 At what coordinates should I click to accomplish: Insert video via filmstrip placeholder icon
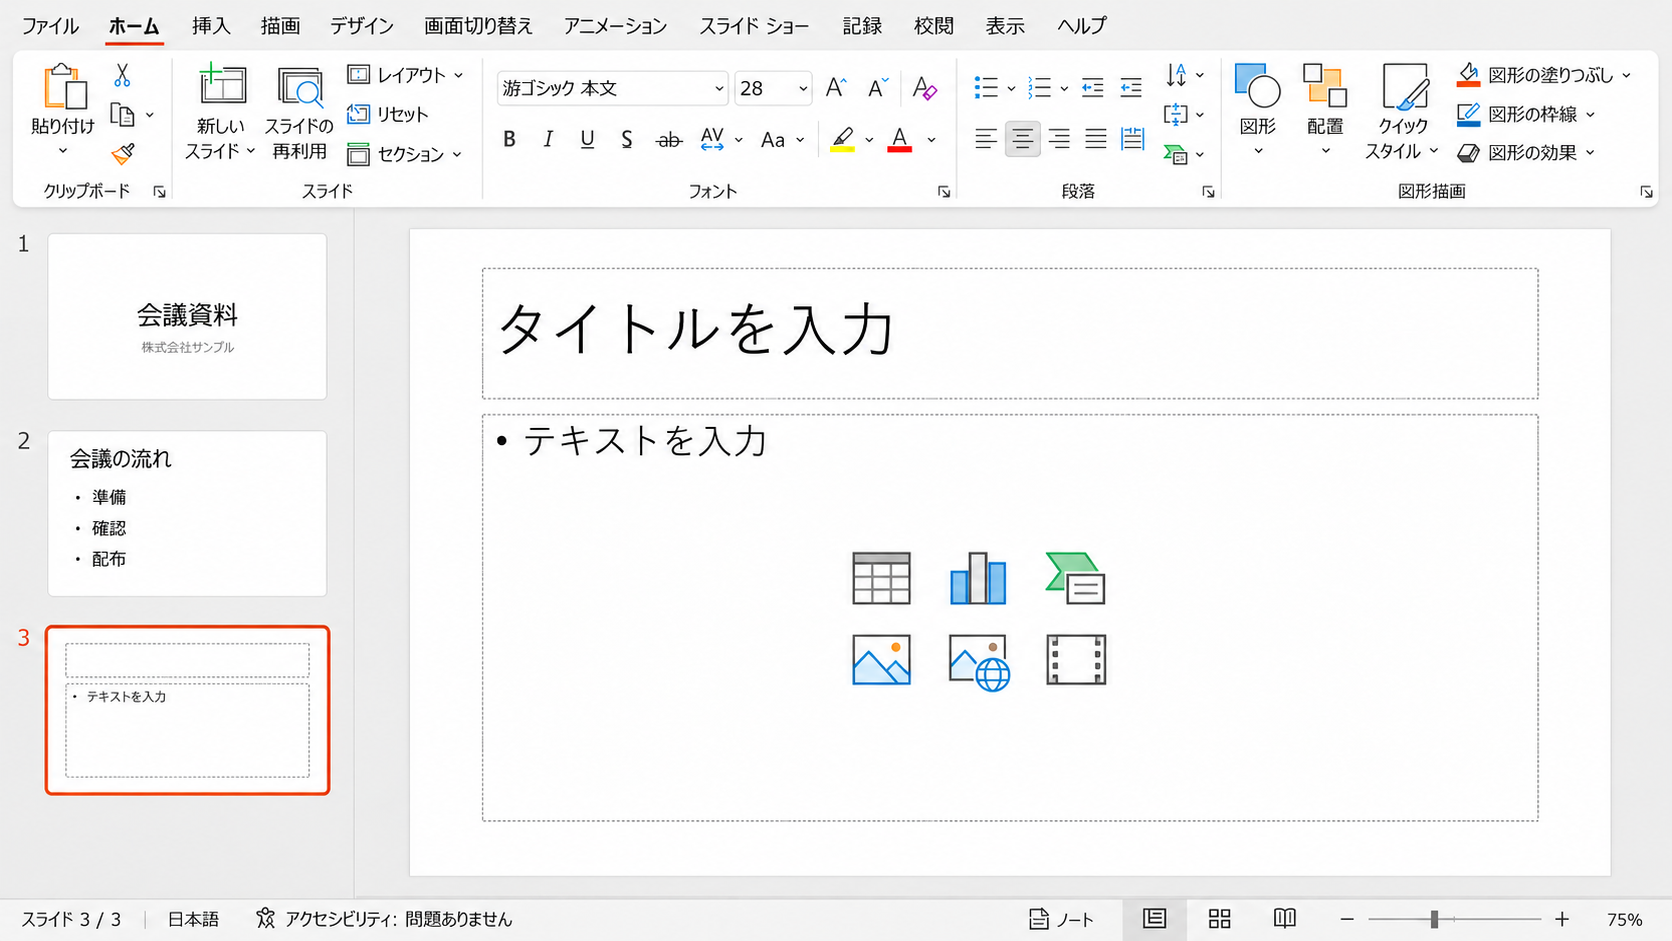[x=1076, y=660]
